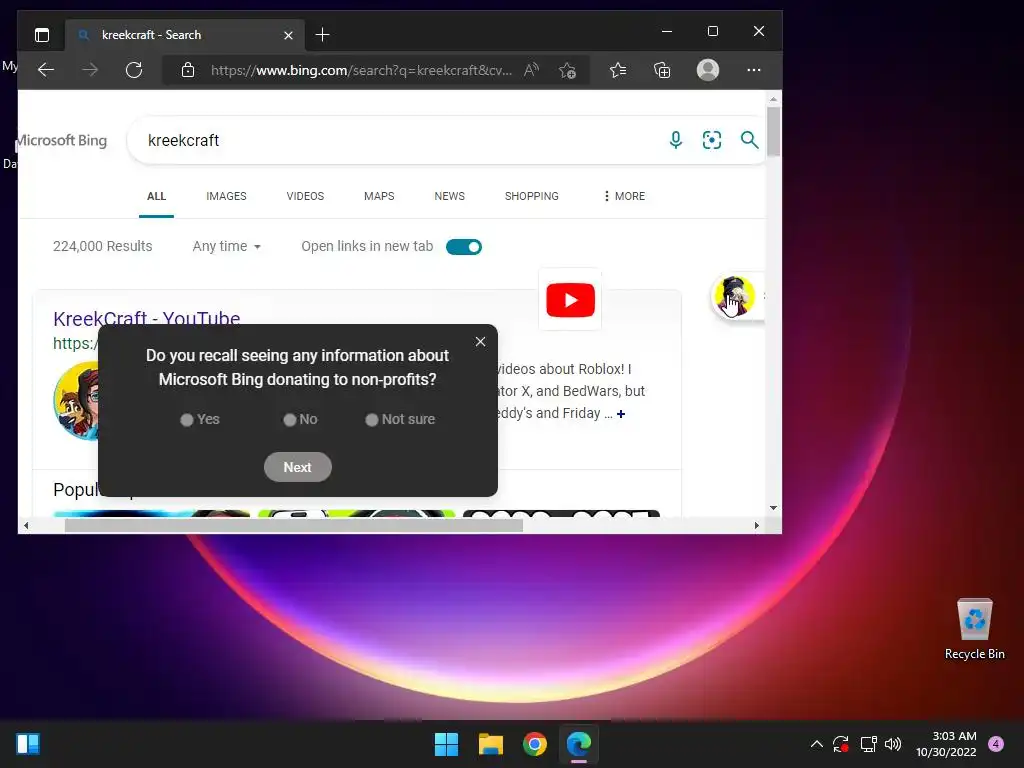Screen dimensions: 1024x768
Task: Open Windows Widgets panel in taskbar
Action: 28,744
